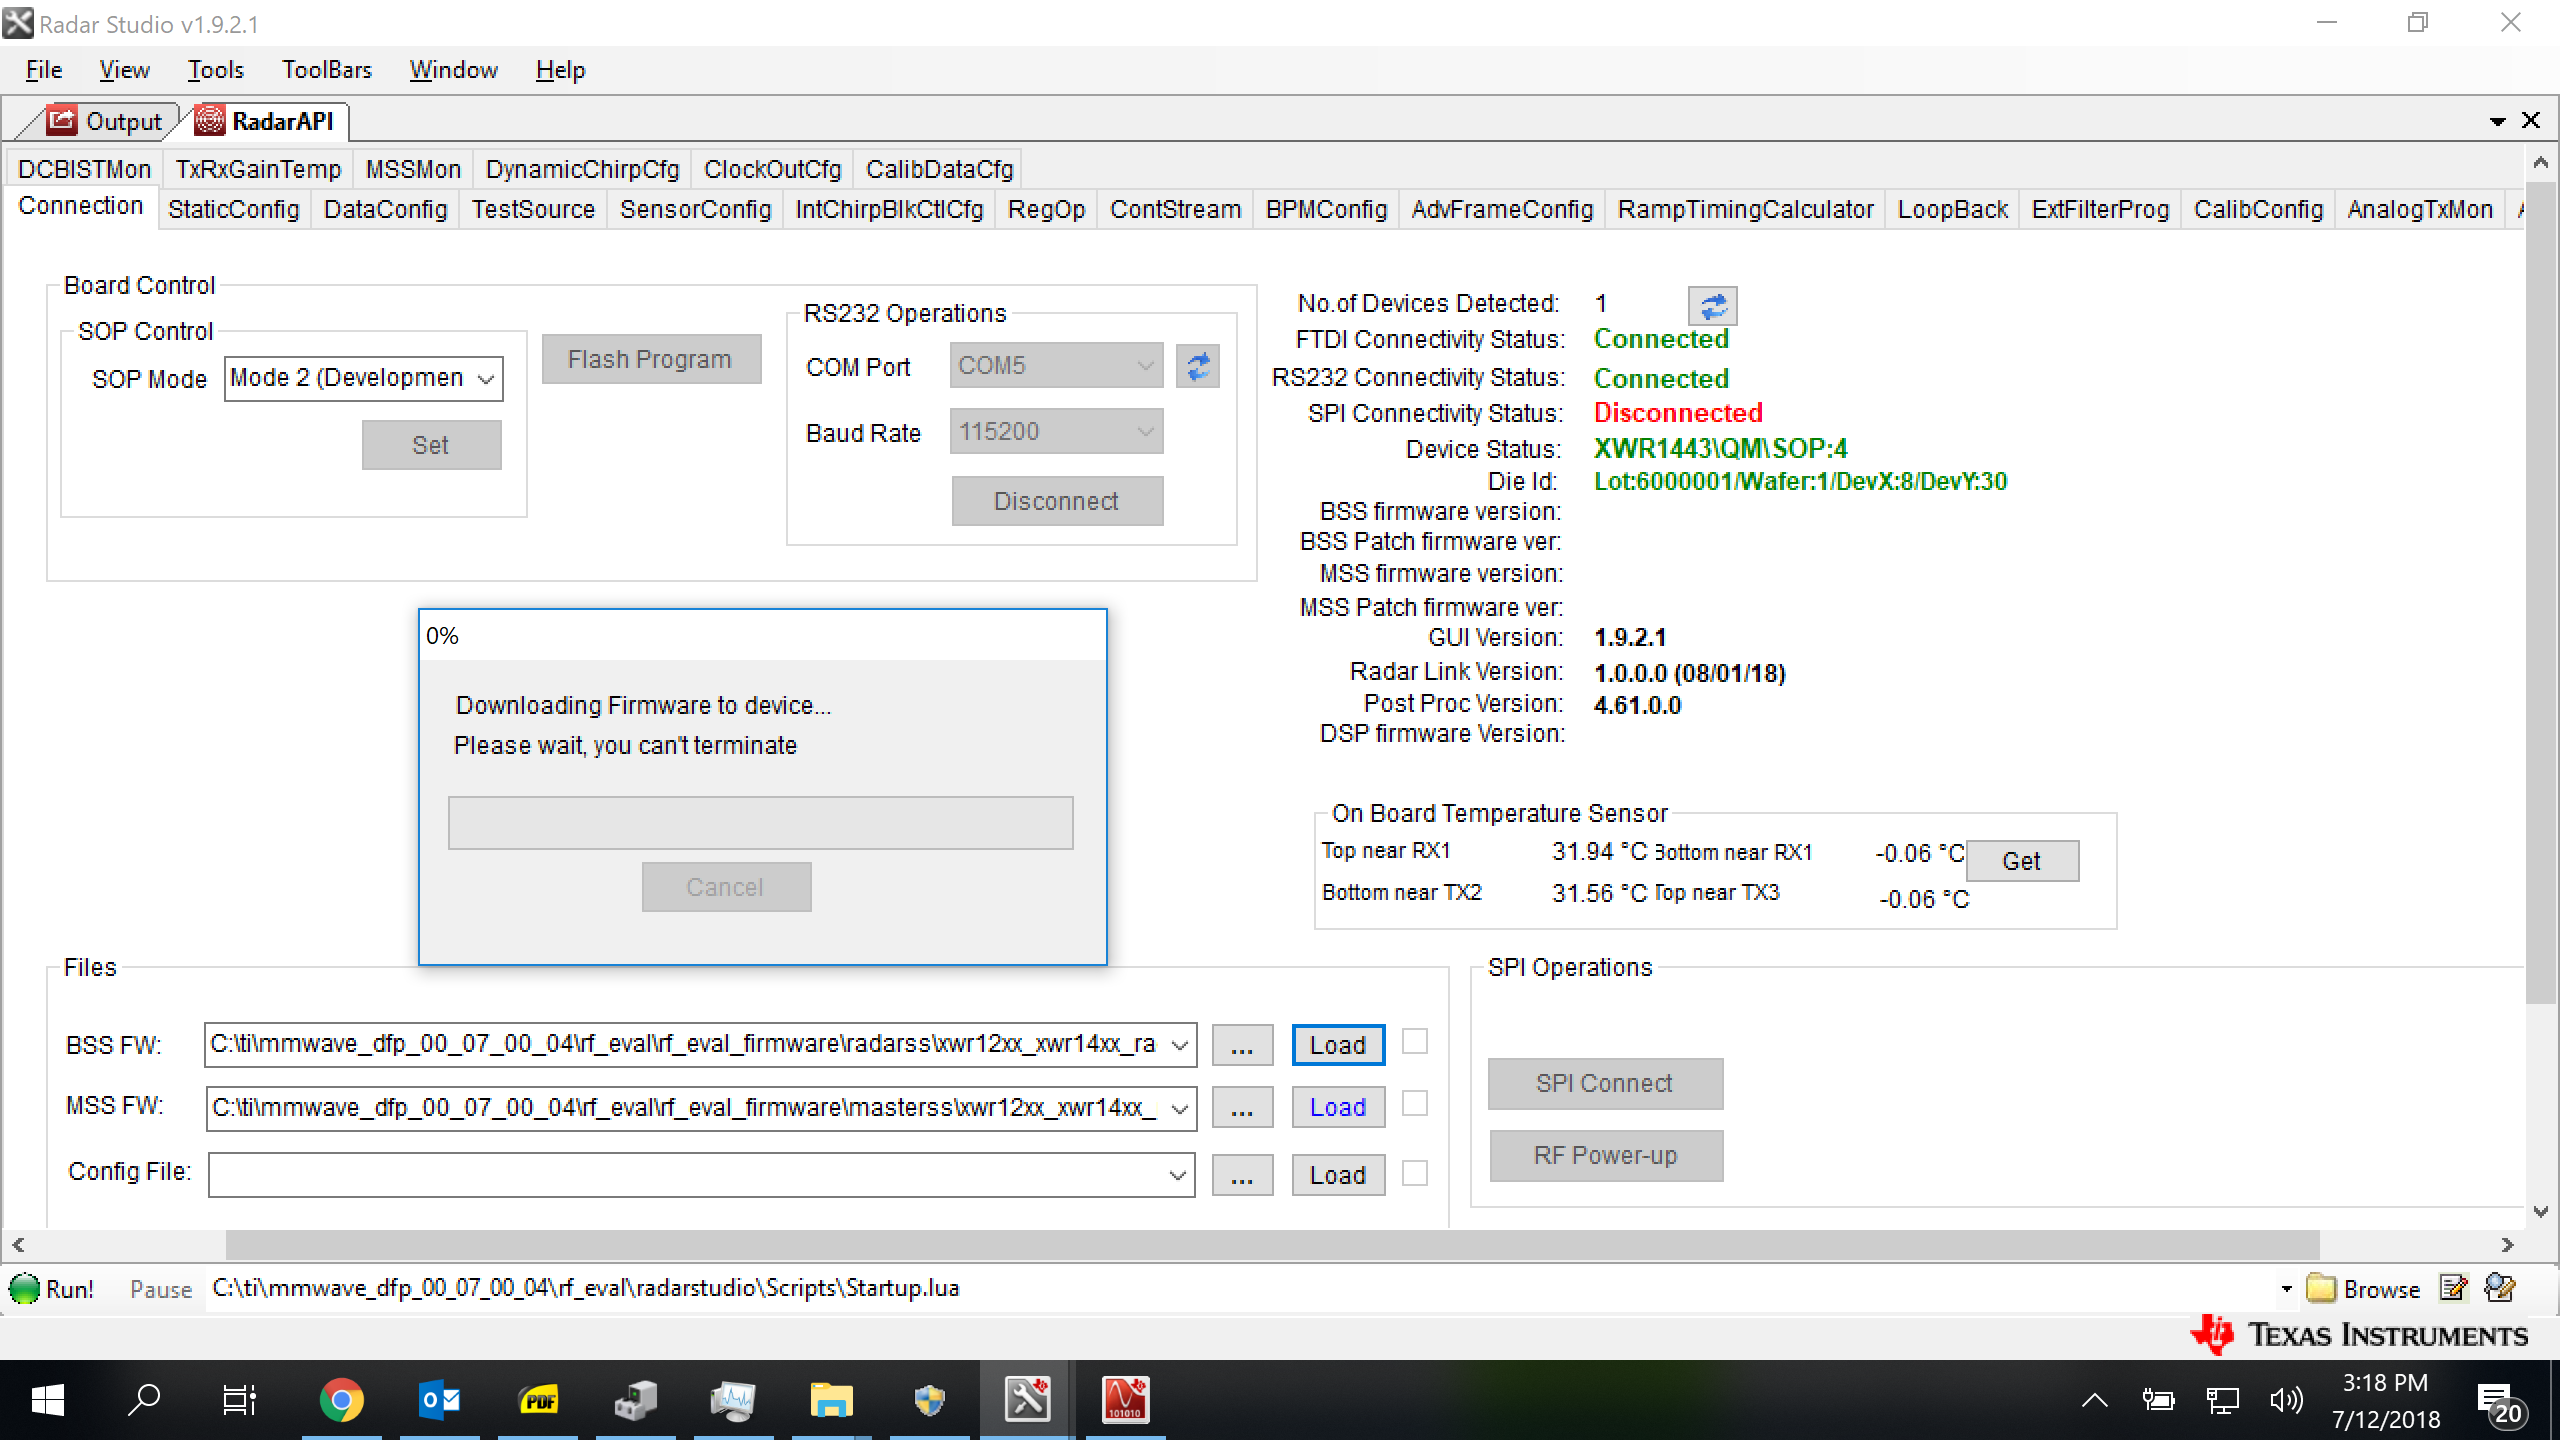Tick the BSS FW checkbox
The image size is (2560, 1440).
1414,1042
